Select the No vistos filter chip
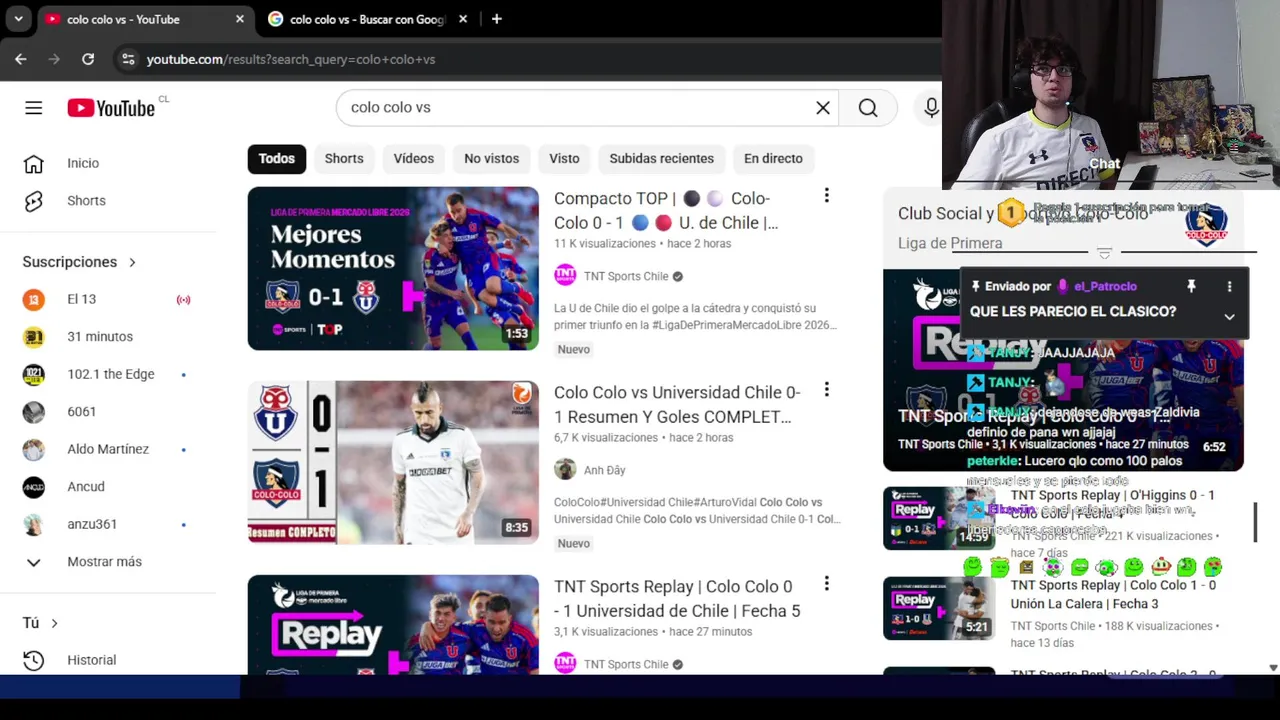 (x=492, y=159)
